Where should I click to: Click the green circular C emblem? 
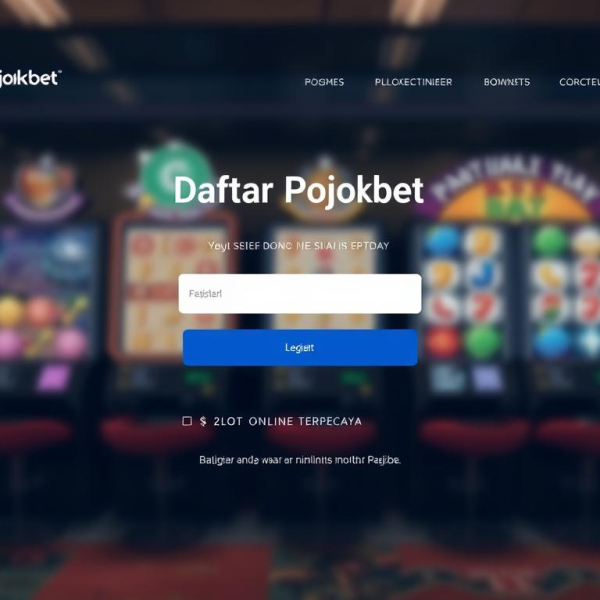174,175
